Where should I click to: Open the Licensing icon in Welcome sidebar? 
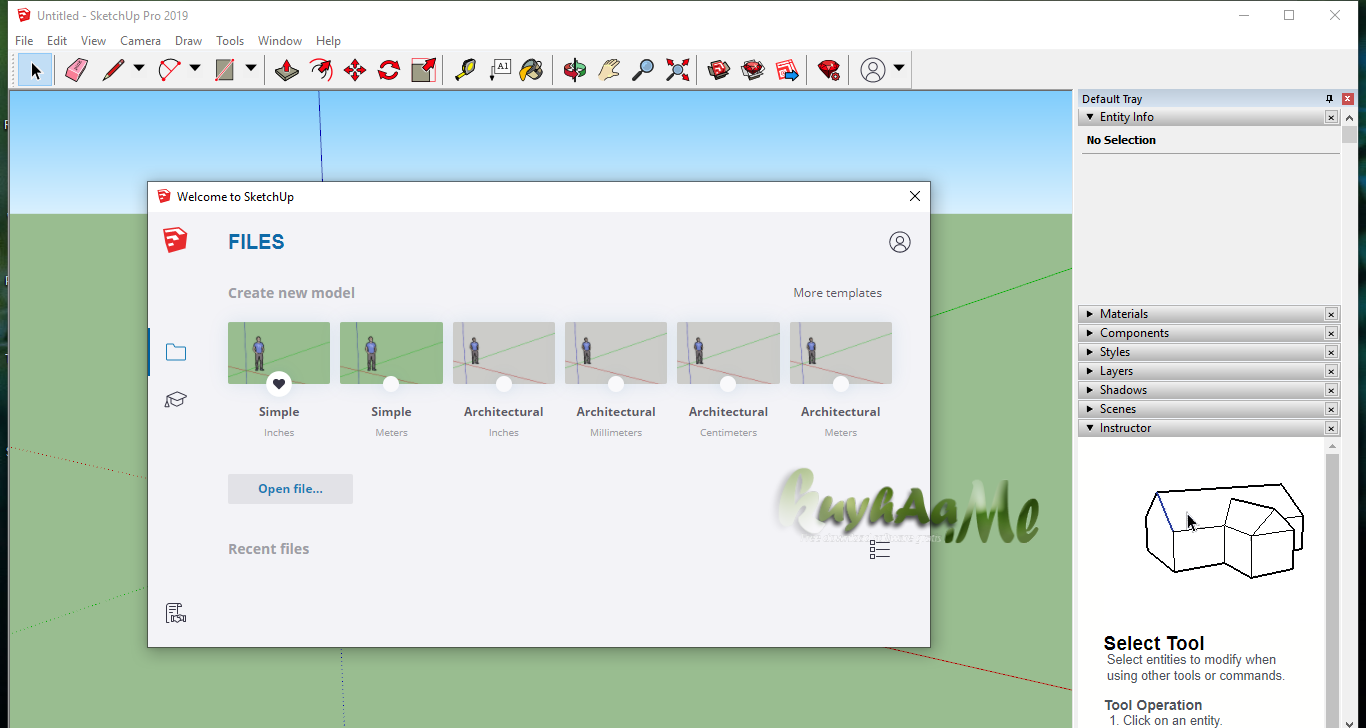pyautogui.click(x=176, y=613)
